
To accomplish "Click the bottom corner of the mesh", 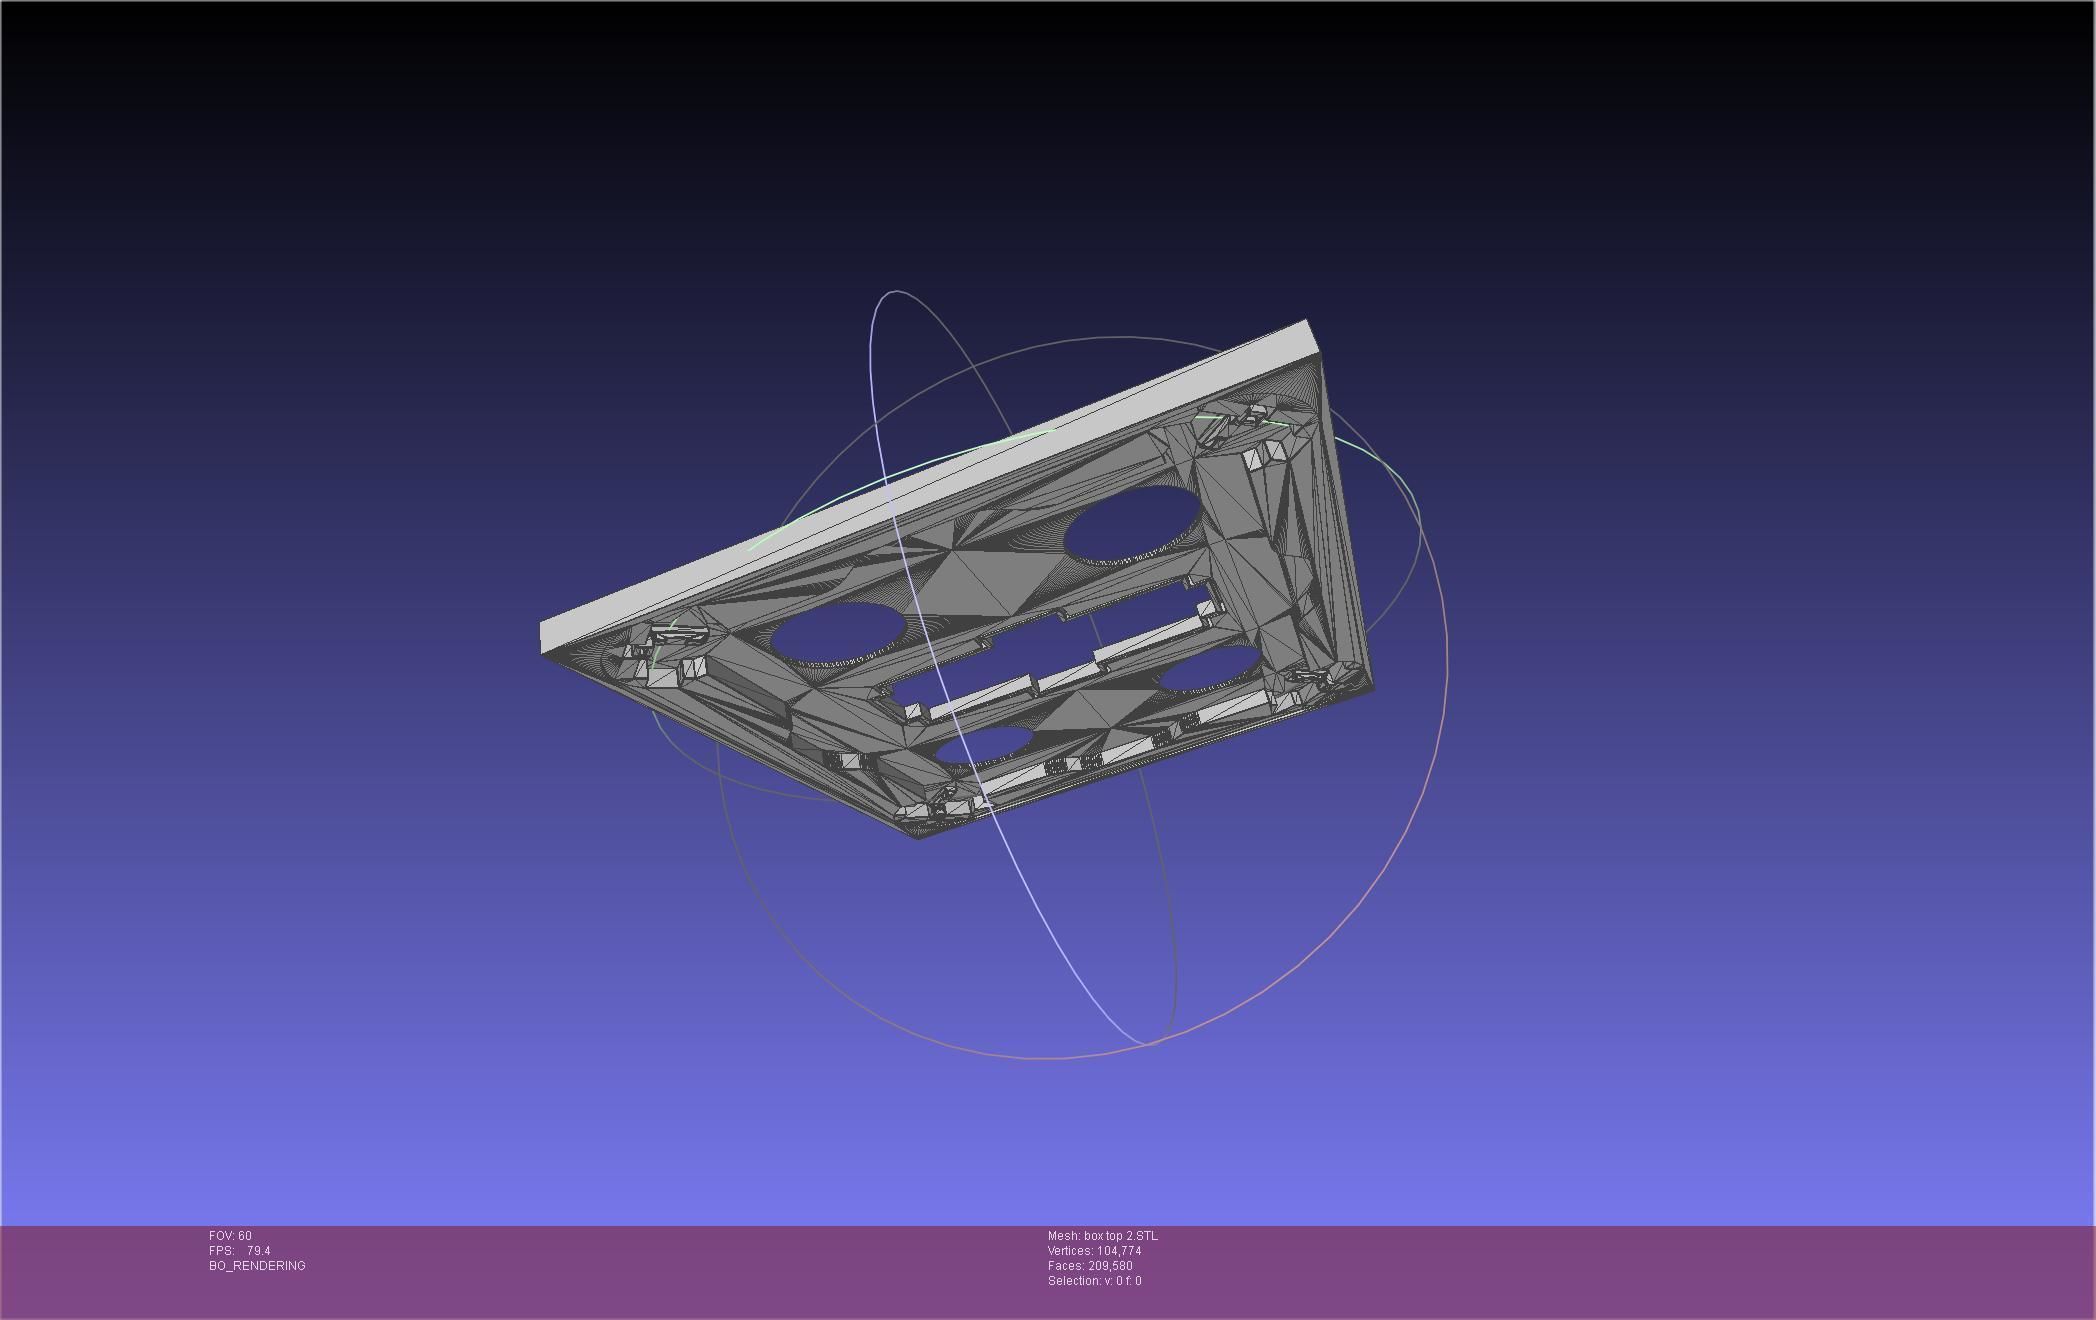I will pos(920,832).
